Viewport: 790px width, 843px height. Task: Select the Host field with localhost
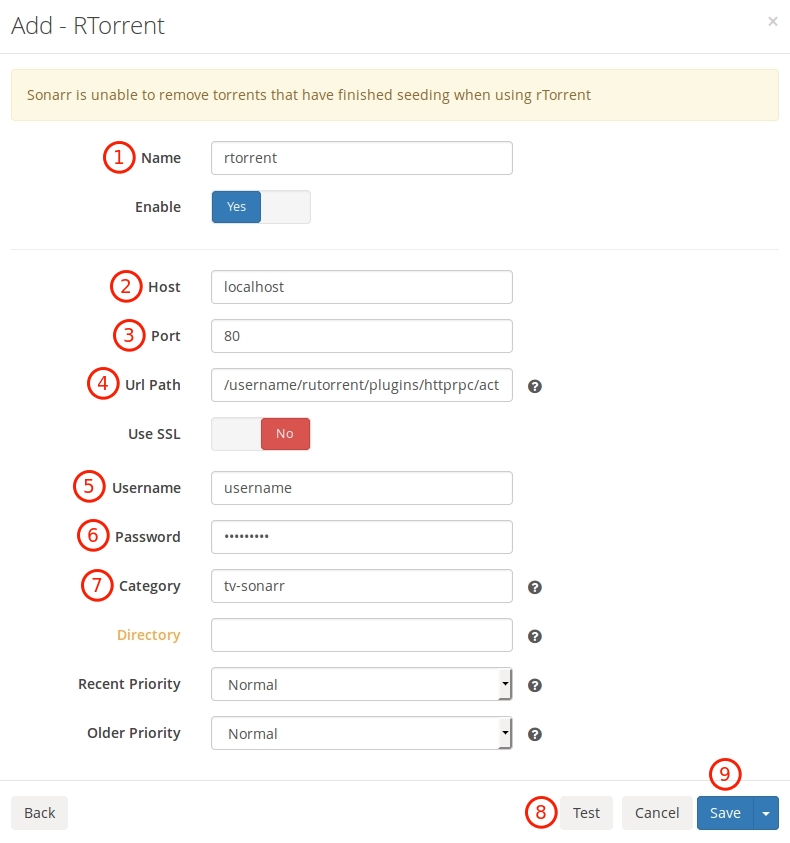coord(361,287)
